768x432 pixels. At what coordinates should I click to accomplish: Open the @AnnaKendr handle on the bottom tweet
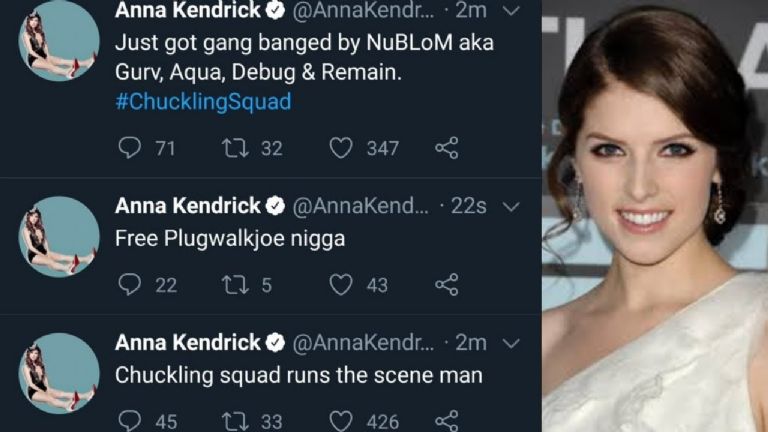pos(362,343)
